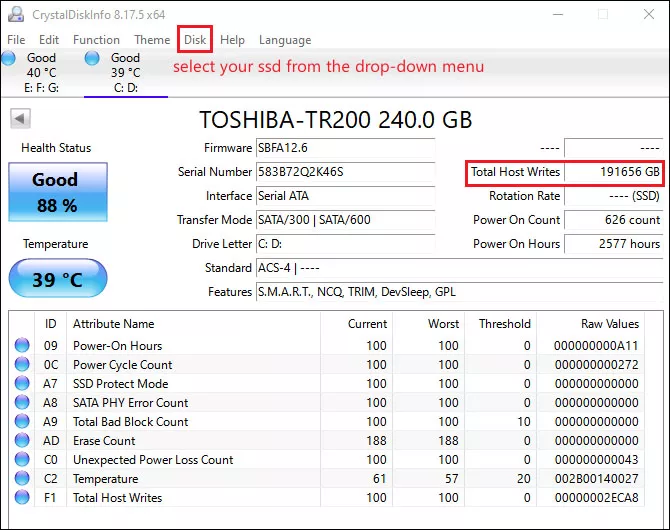This screenshot has width=670, height=530.
Task: Click the Threshold column header
Action: click(501, 324)
